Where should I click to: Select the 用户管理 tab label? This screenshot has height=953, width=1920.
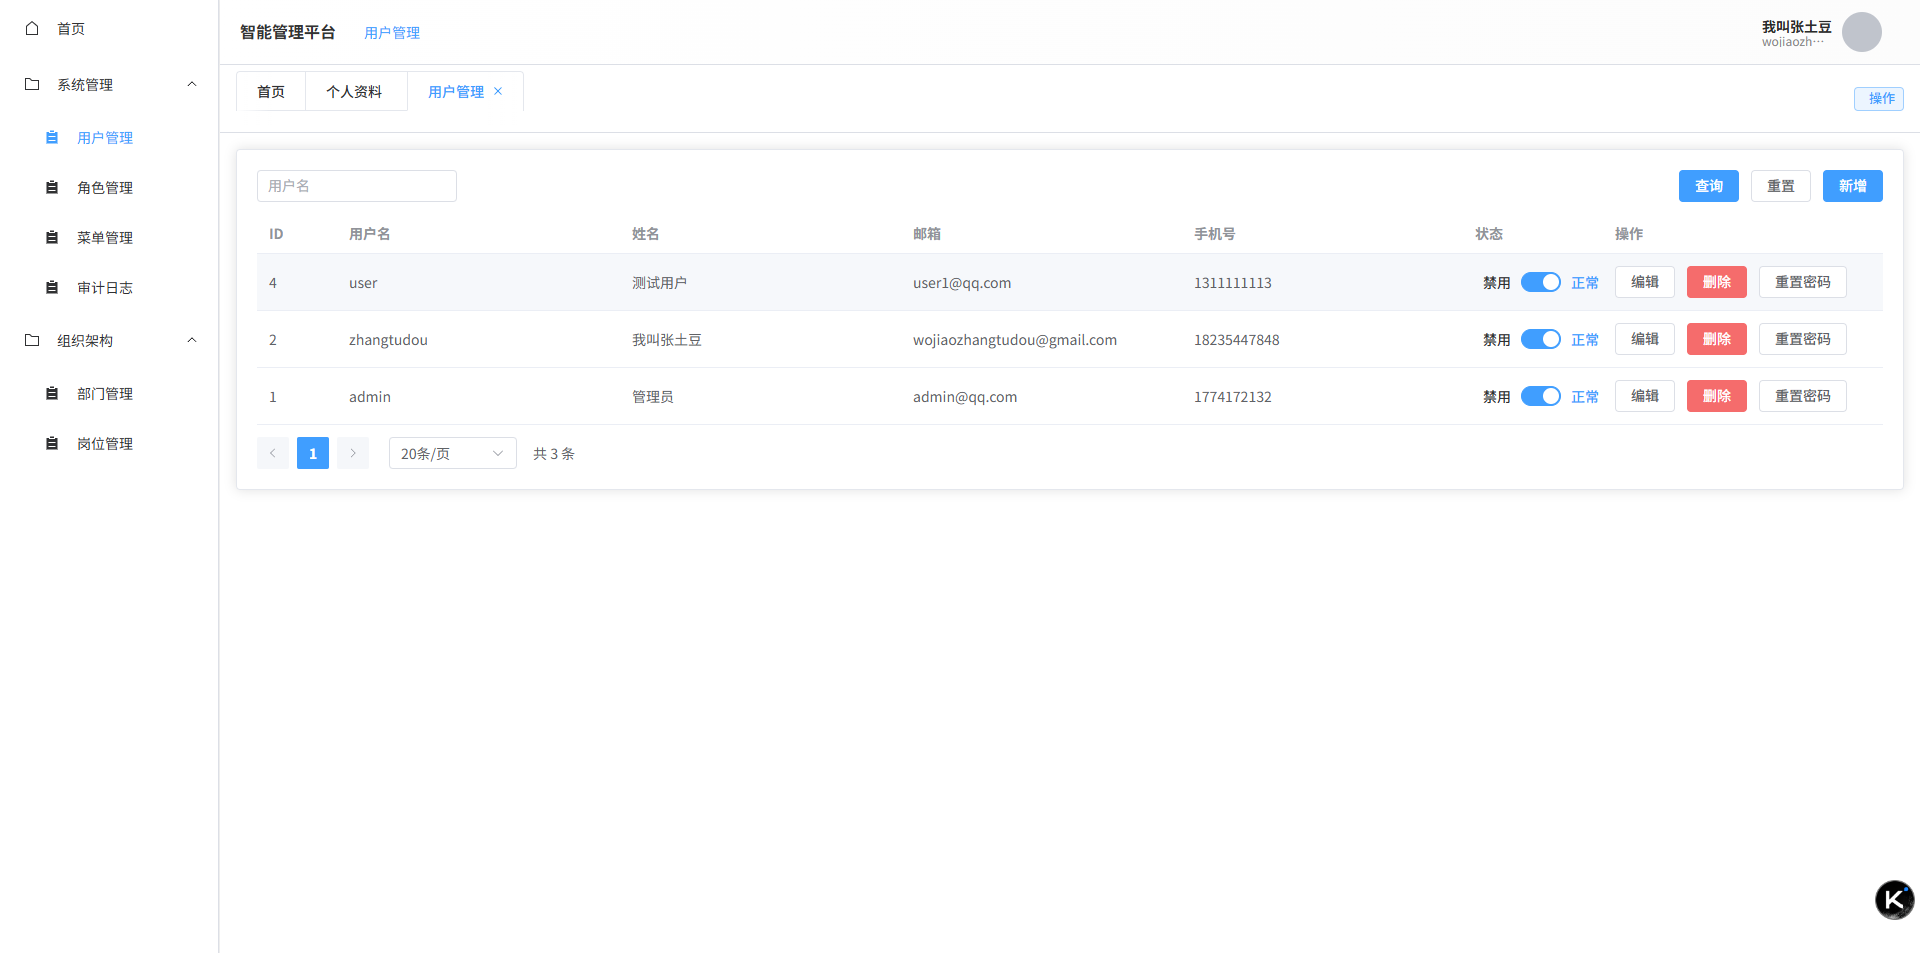click(x=456, y=91)
